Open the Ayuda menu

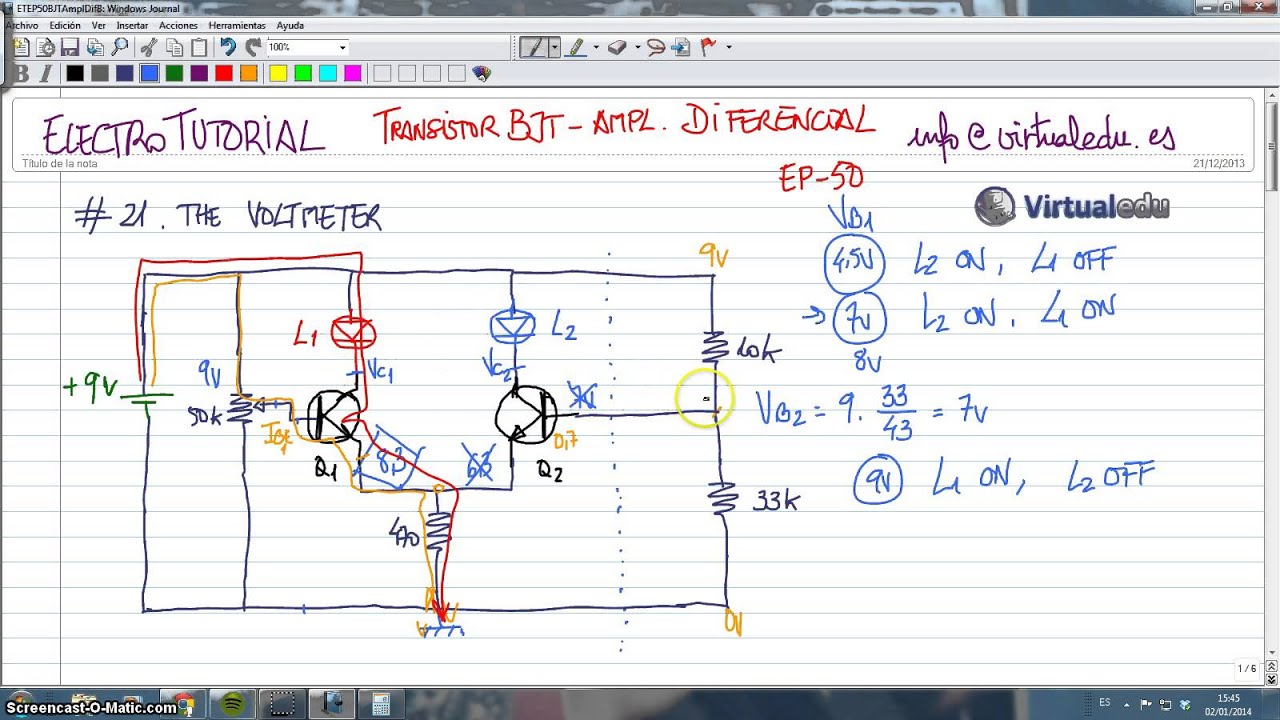[290, 25]
